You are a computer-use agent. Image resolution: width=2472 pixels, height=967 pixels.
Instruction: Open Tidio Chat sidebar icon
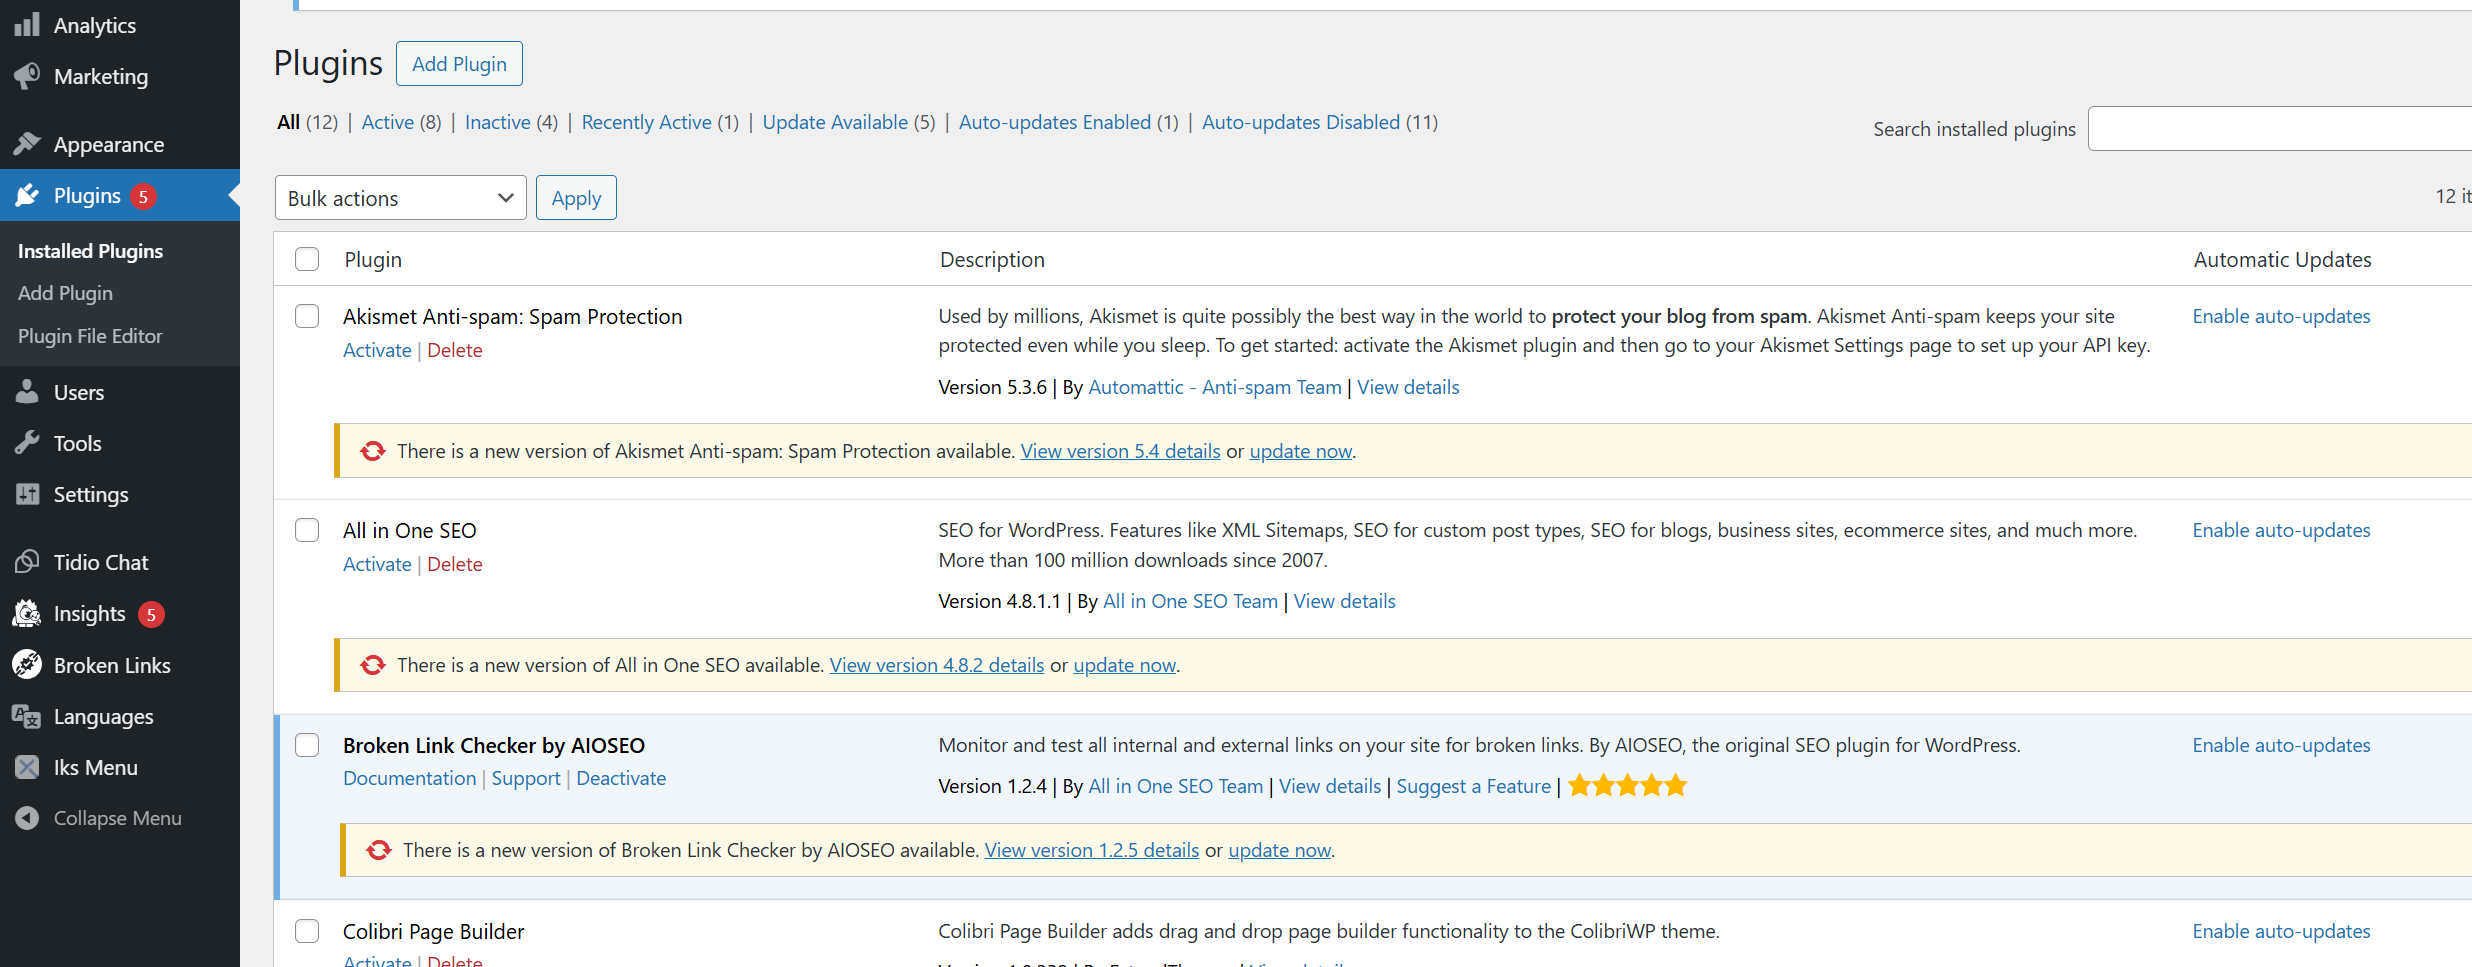(x=27, y=562)
